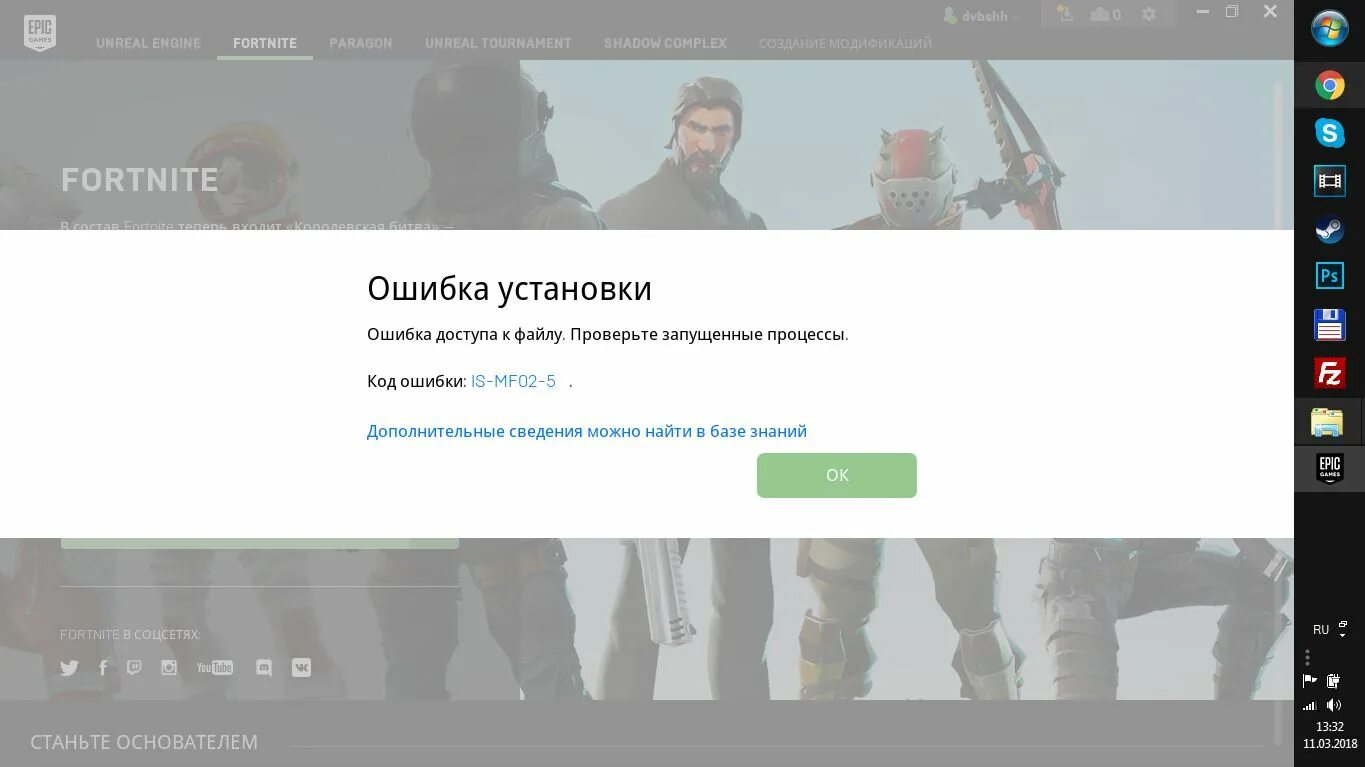
Task: Open the Paragon tab
Action: point(361,43)
